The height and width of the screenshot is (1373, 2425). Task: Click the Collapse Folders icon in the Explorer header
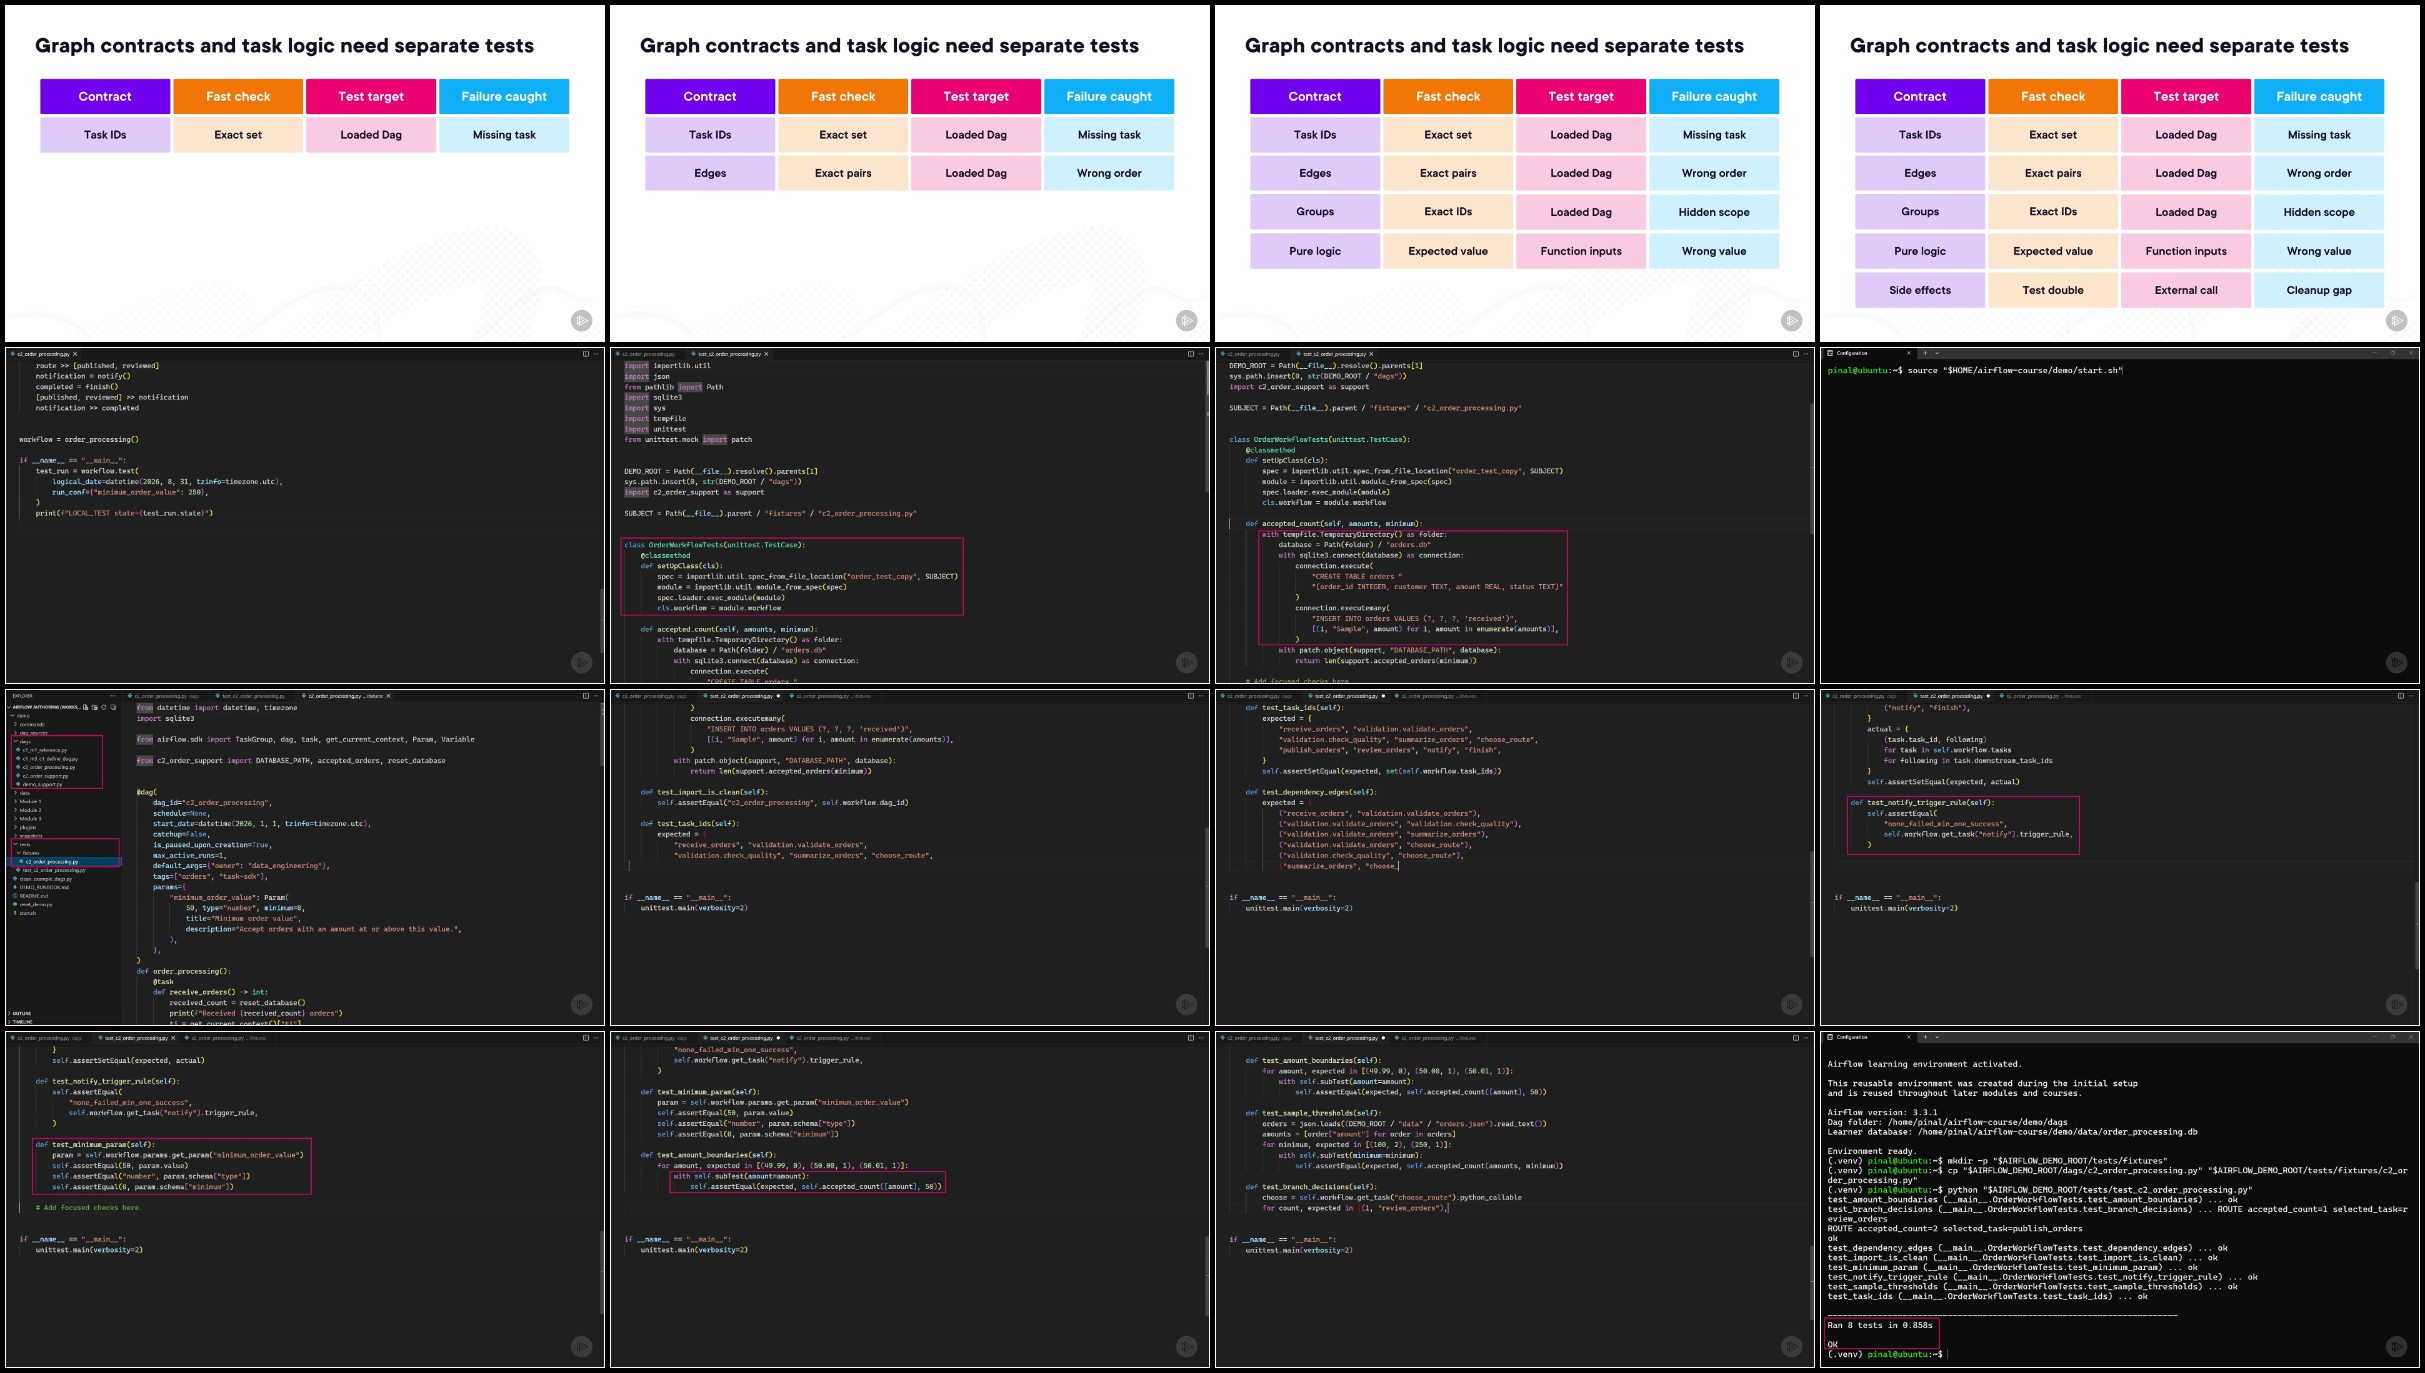113,707
